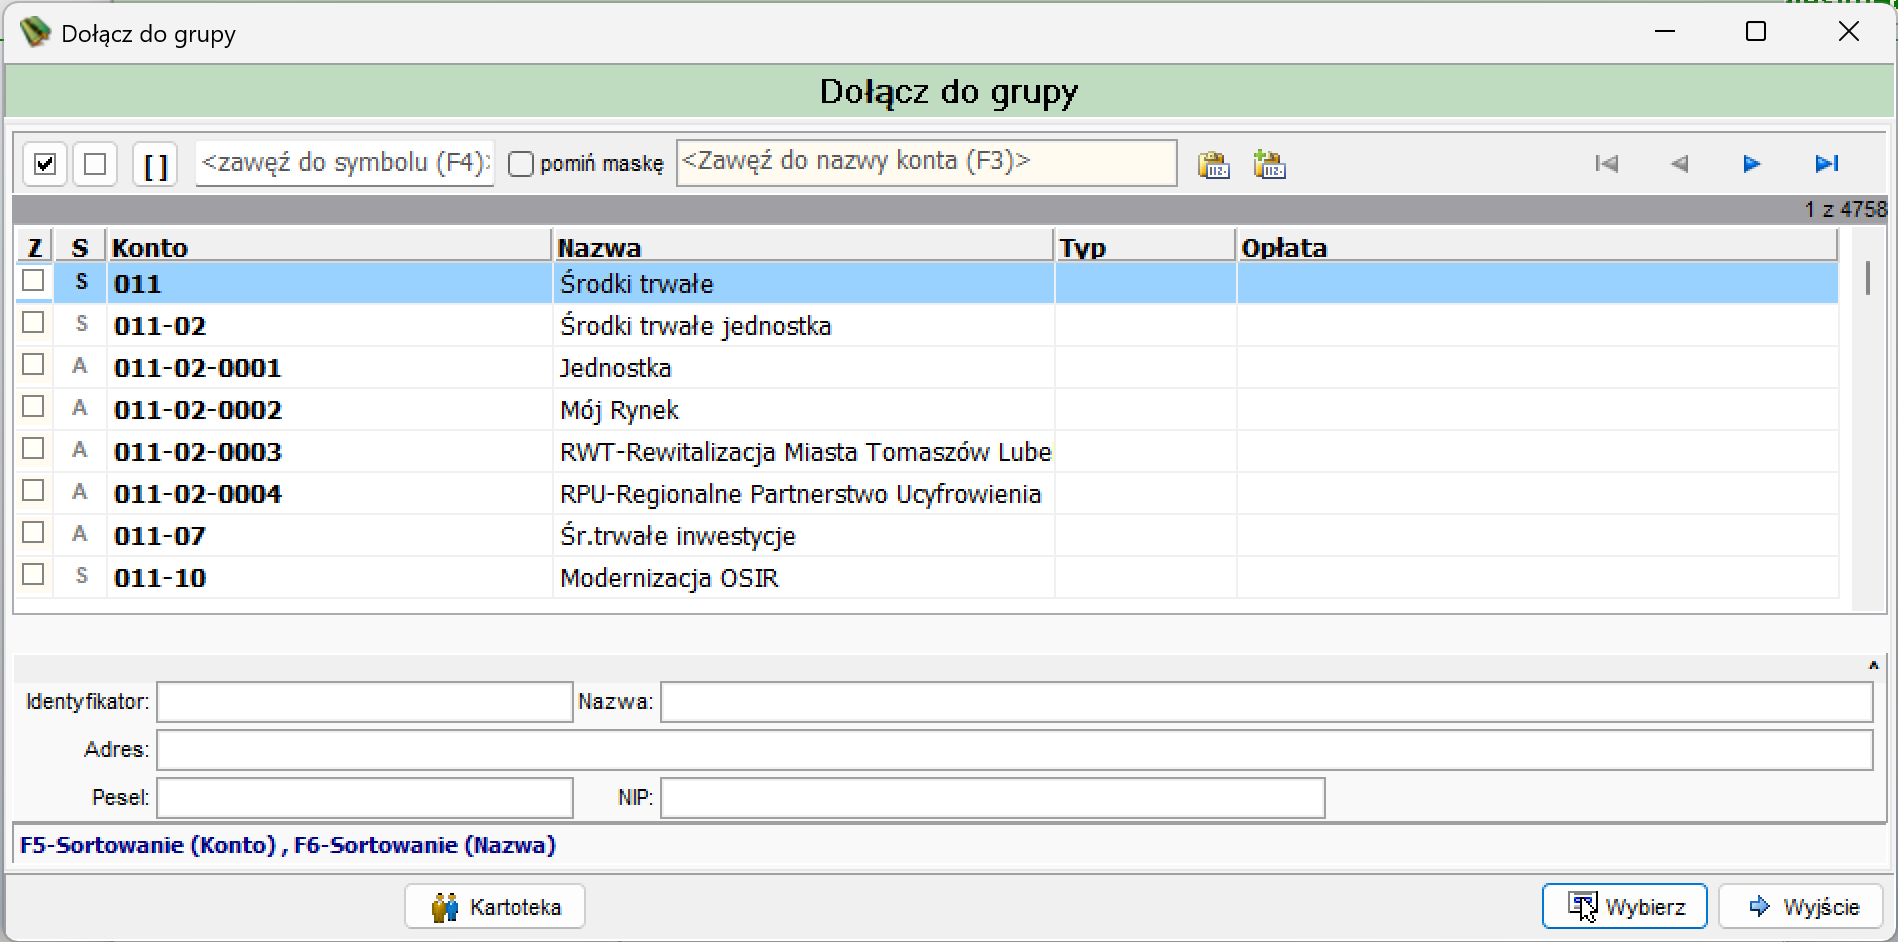Screen dimensions: 1898x942
Task: Click the square brackets toolbar button
Action: 155,164
